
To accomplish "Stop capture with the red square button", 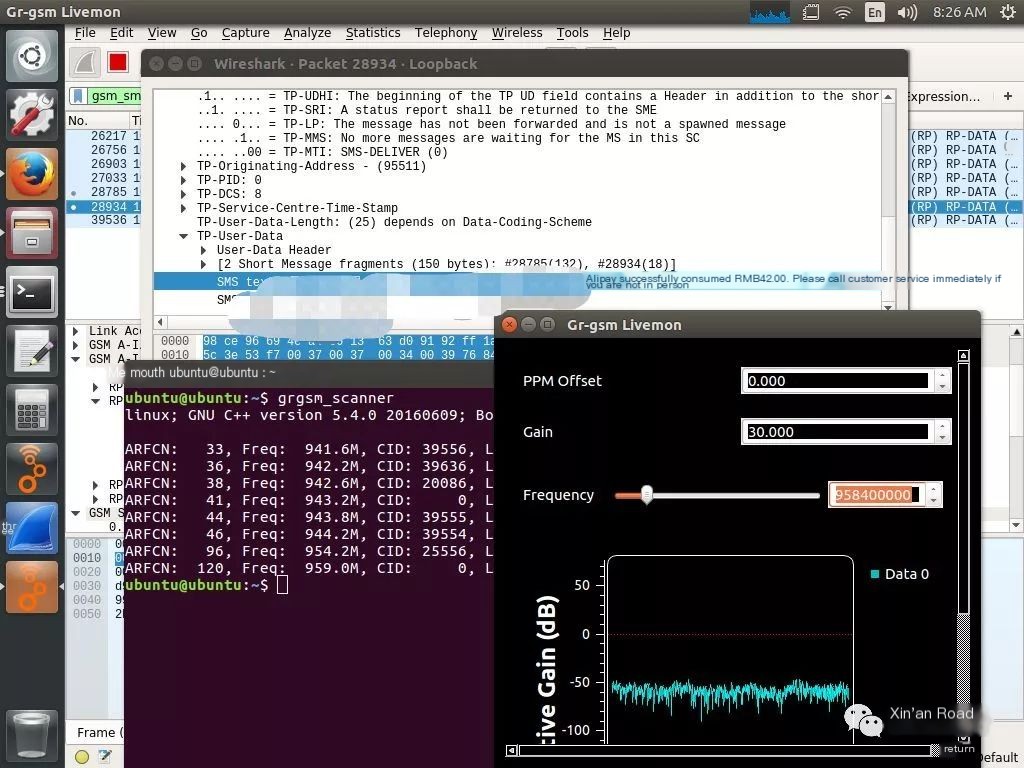I will [x=118, y=62].
